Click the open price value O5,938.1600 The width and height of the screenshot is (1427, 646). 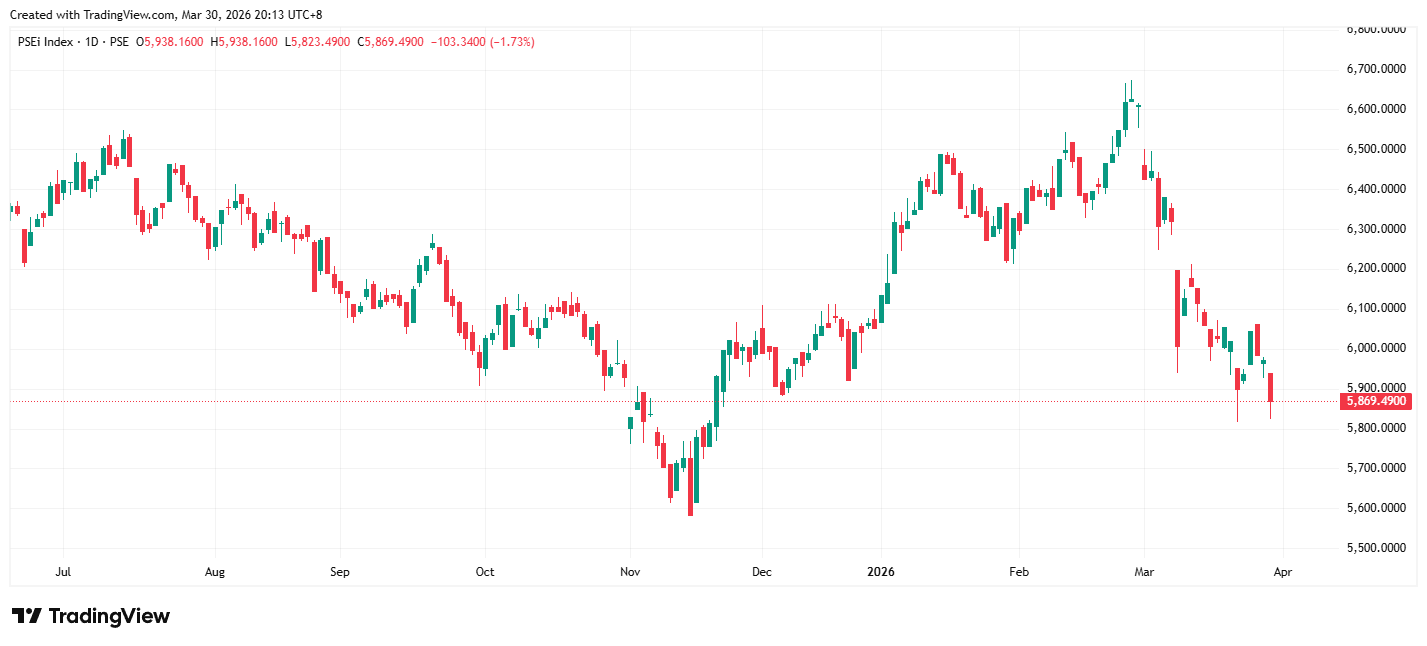(170, 42)
